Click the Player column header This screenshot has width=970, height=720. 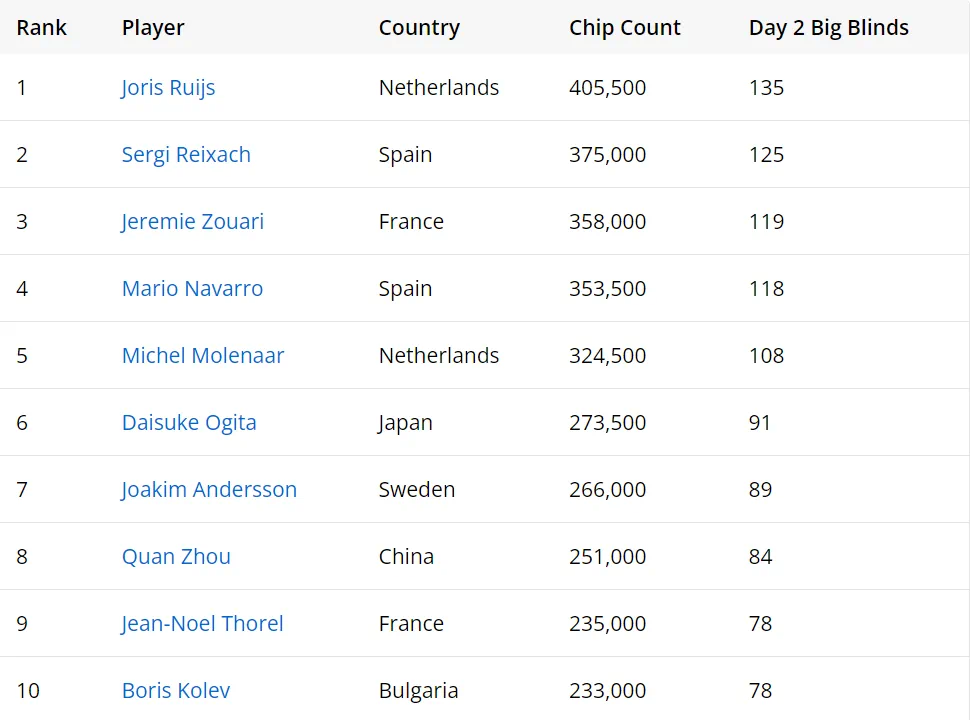click(x=153, y=28)
